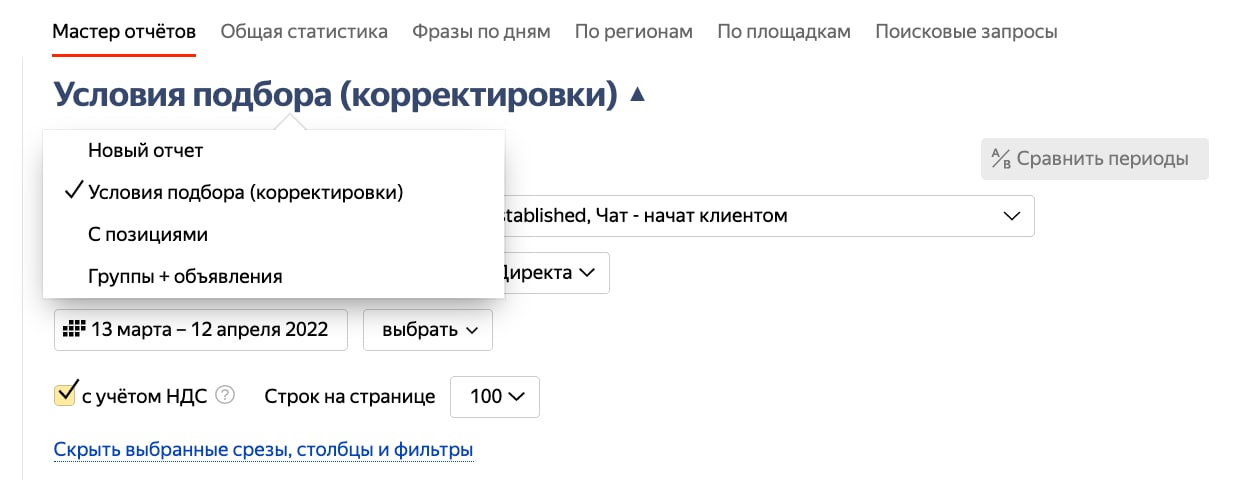1238x480 pixels.
Task: Switch to 'Поисковые запросы' tab
Action: coord(966,32)
